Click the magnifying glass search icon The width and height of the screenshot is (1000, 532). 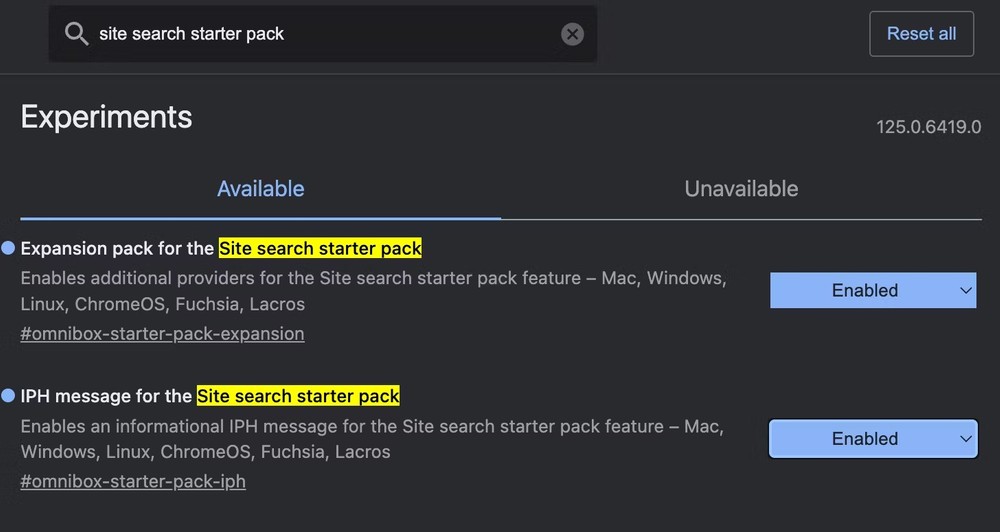click(x=76, y=34)
